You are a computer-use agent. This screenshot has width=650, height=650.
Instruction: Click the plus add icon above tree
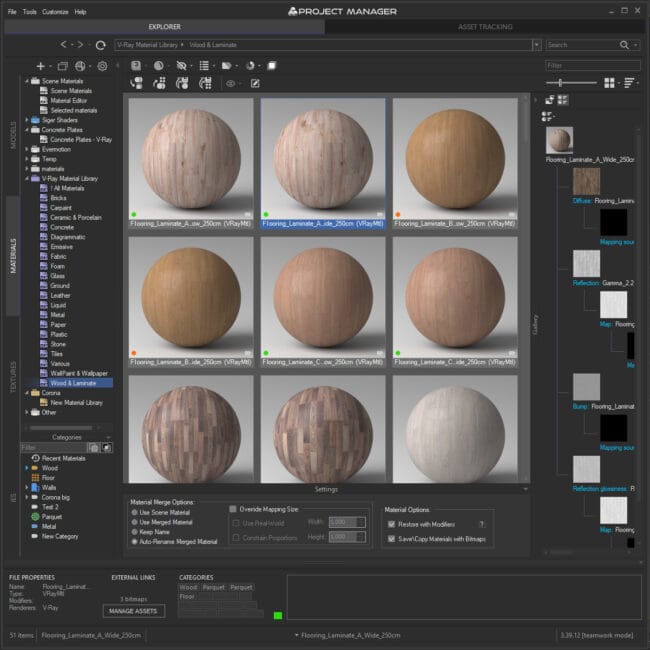[41, 66]
